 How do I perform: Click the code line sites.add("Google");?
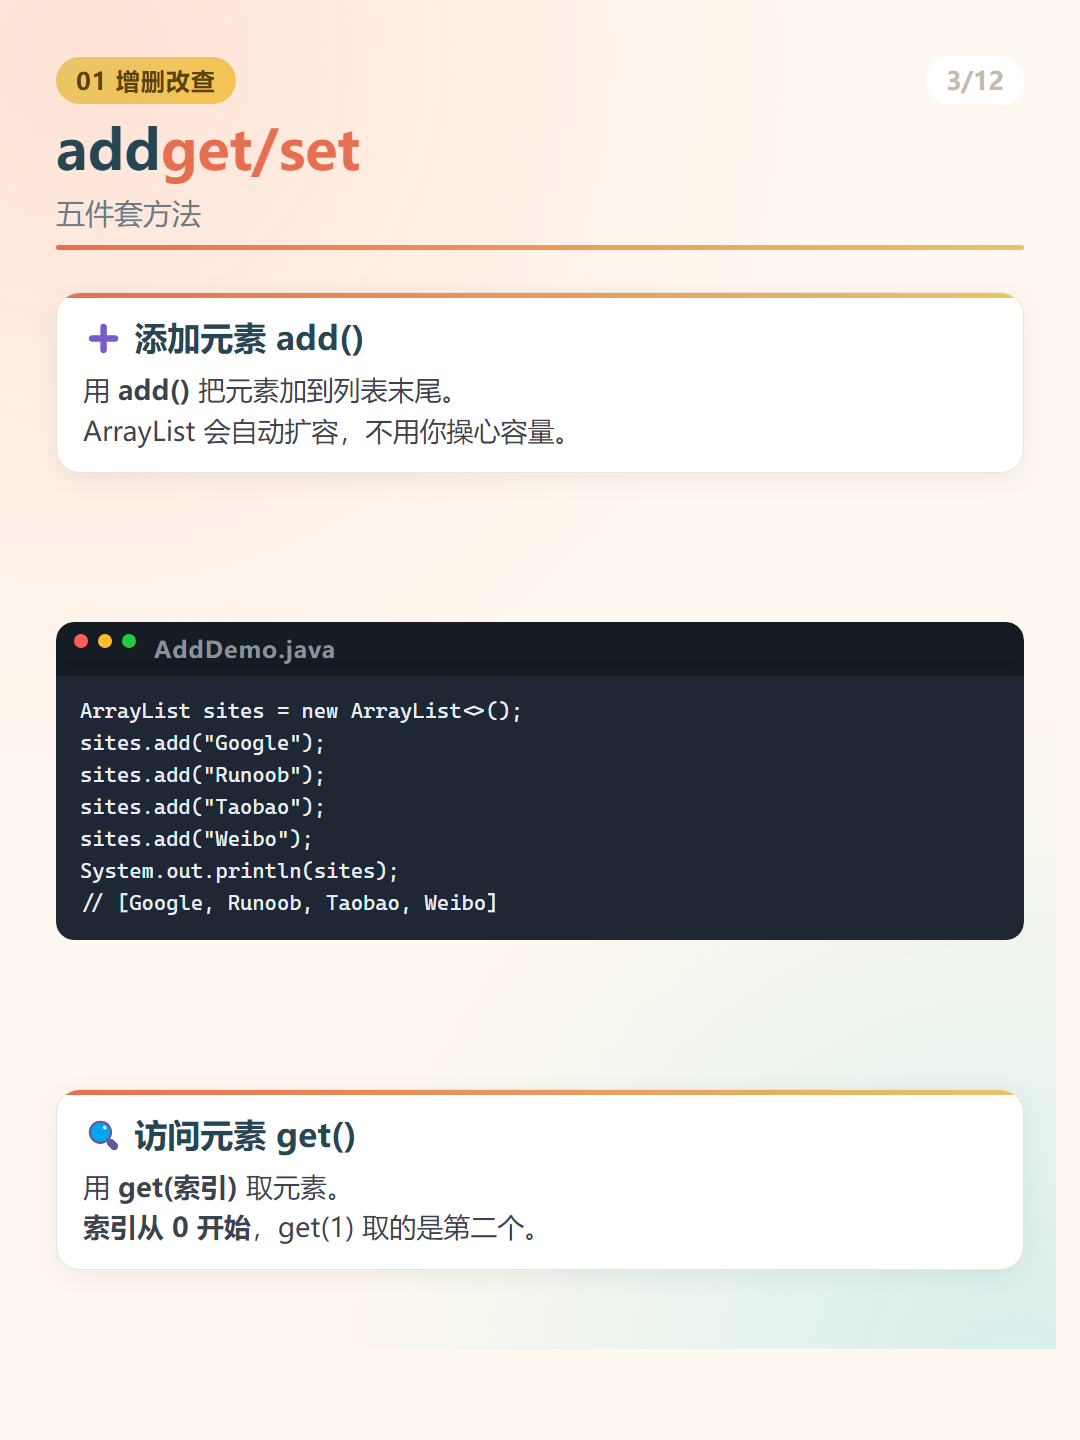click(202, 743)
